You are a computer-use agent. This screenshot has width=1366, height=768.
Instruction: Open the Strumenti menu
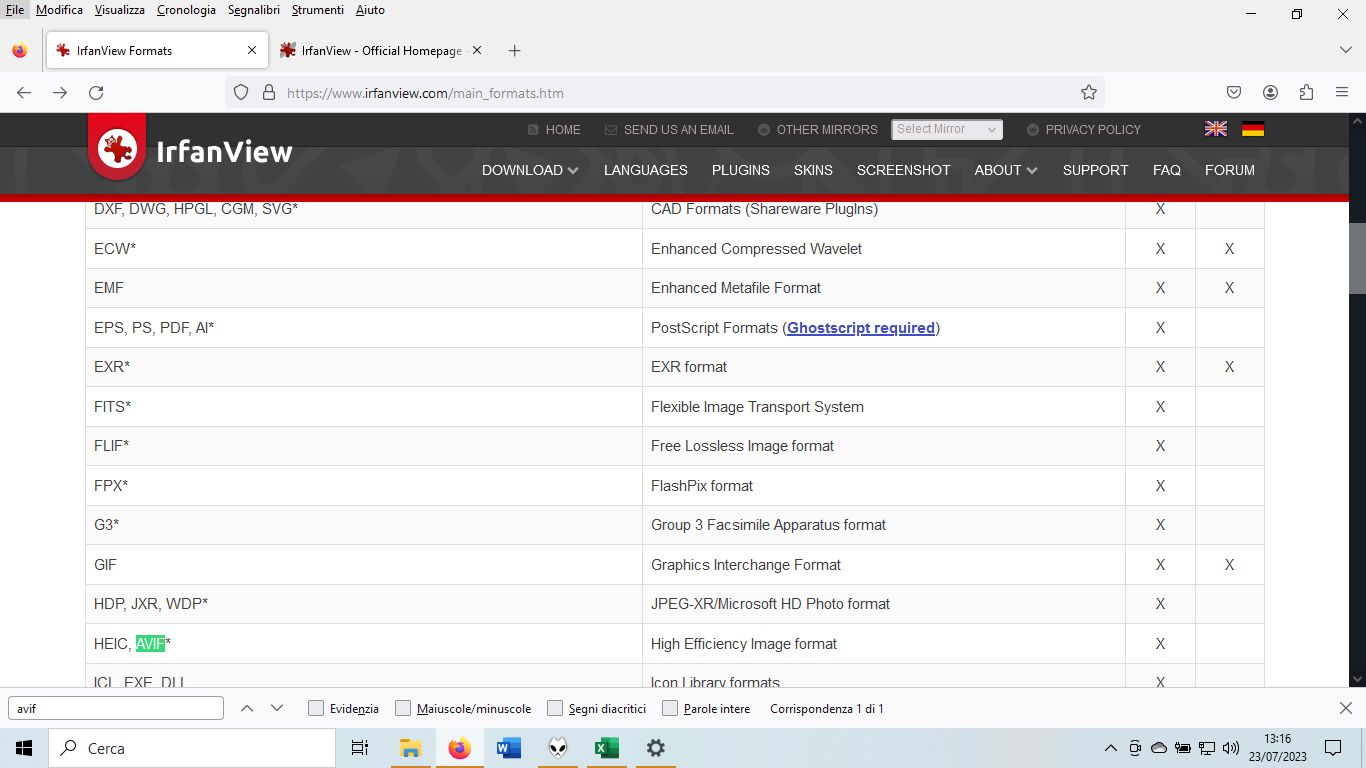(318, 10)
